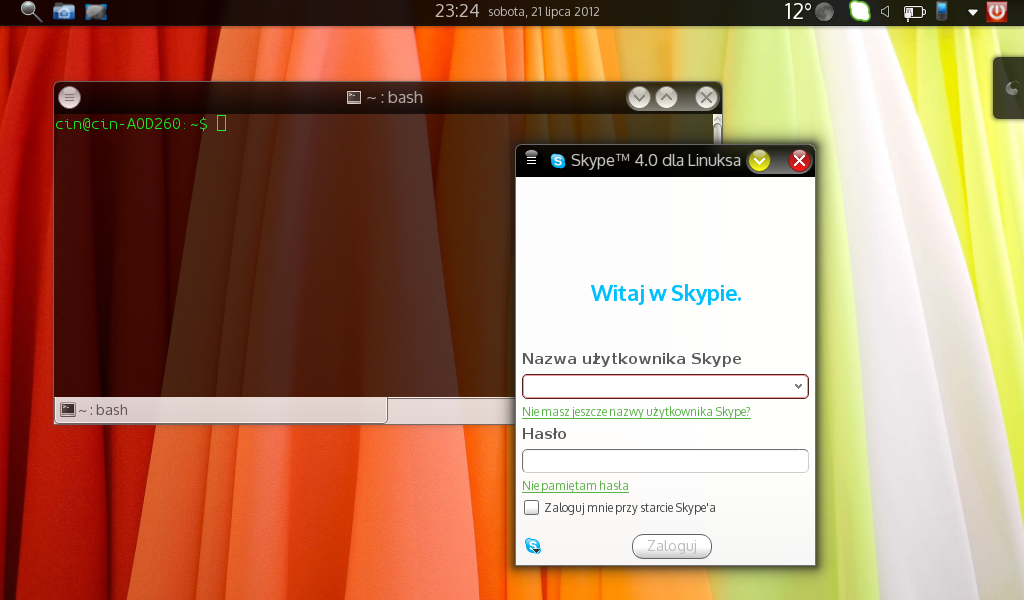
Task: Maximize the bash terminal window
Action: (x=666, y=97)
